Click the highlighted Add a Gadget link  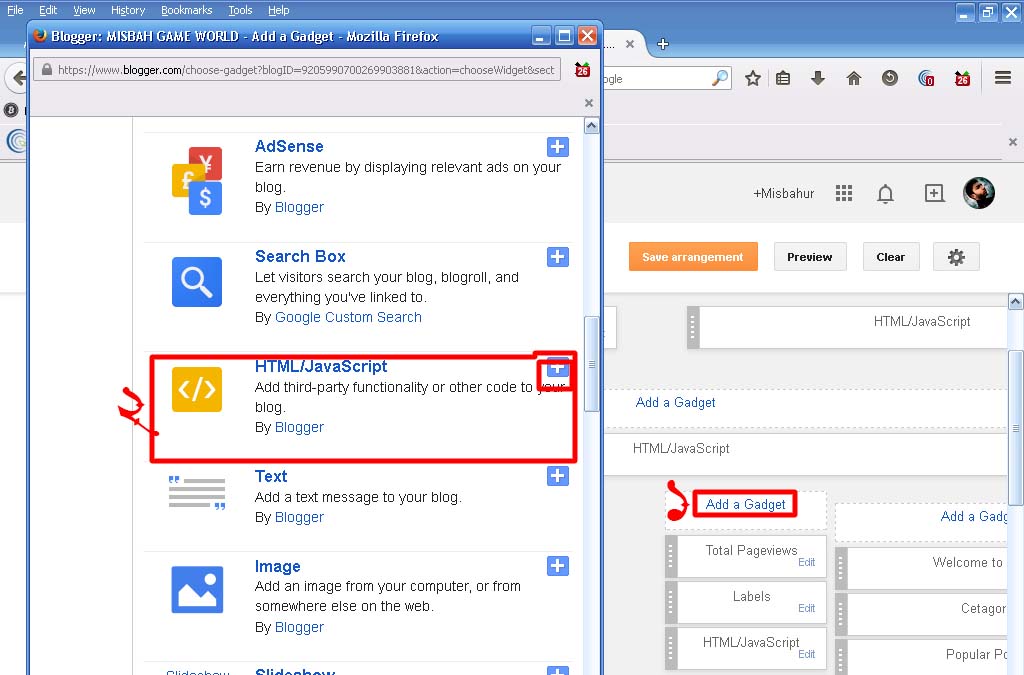(x=746, y=504)
